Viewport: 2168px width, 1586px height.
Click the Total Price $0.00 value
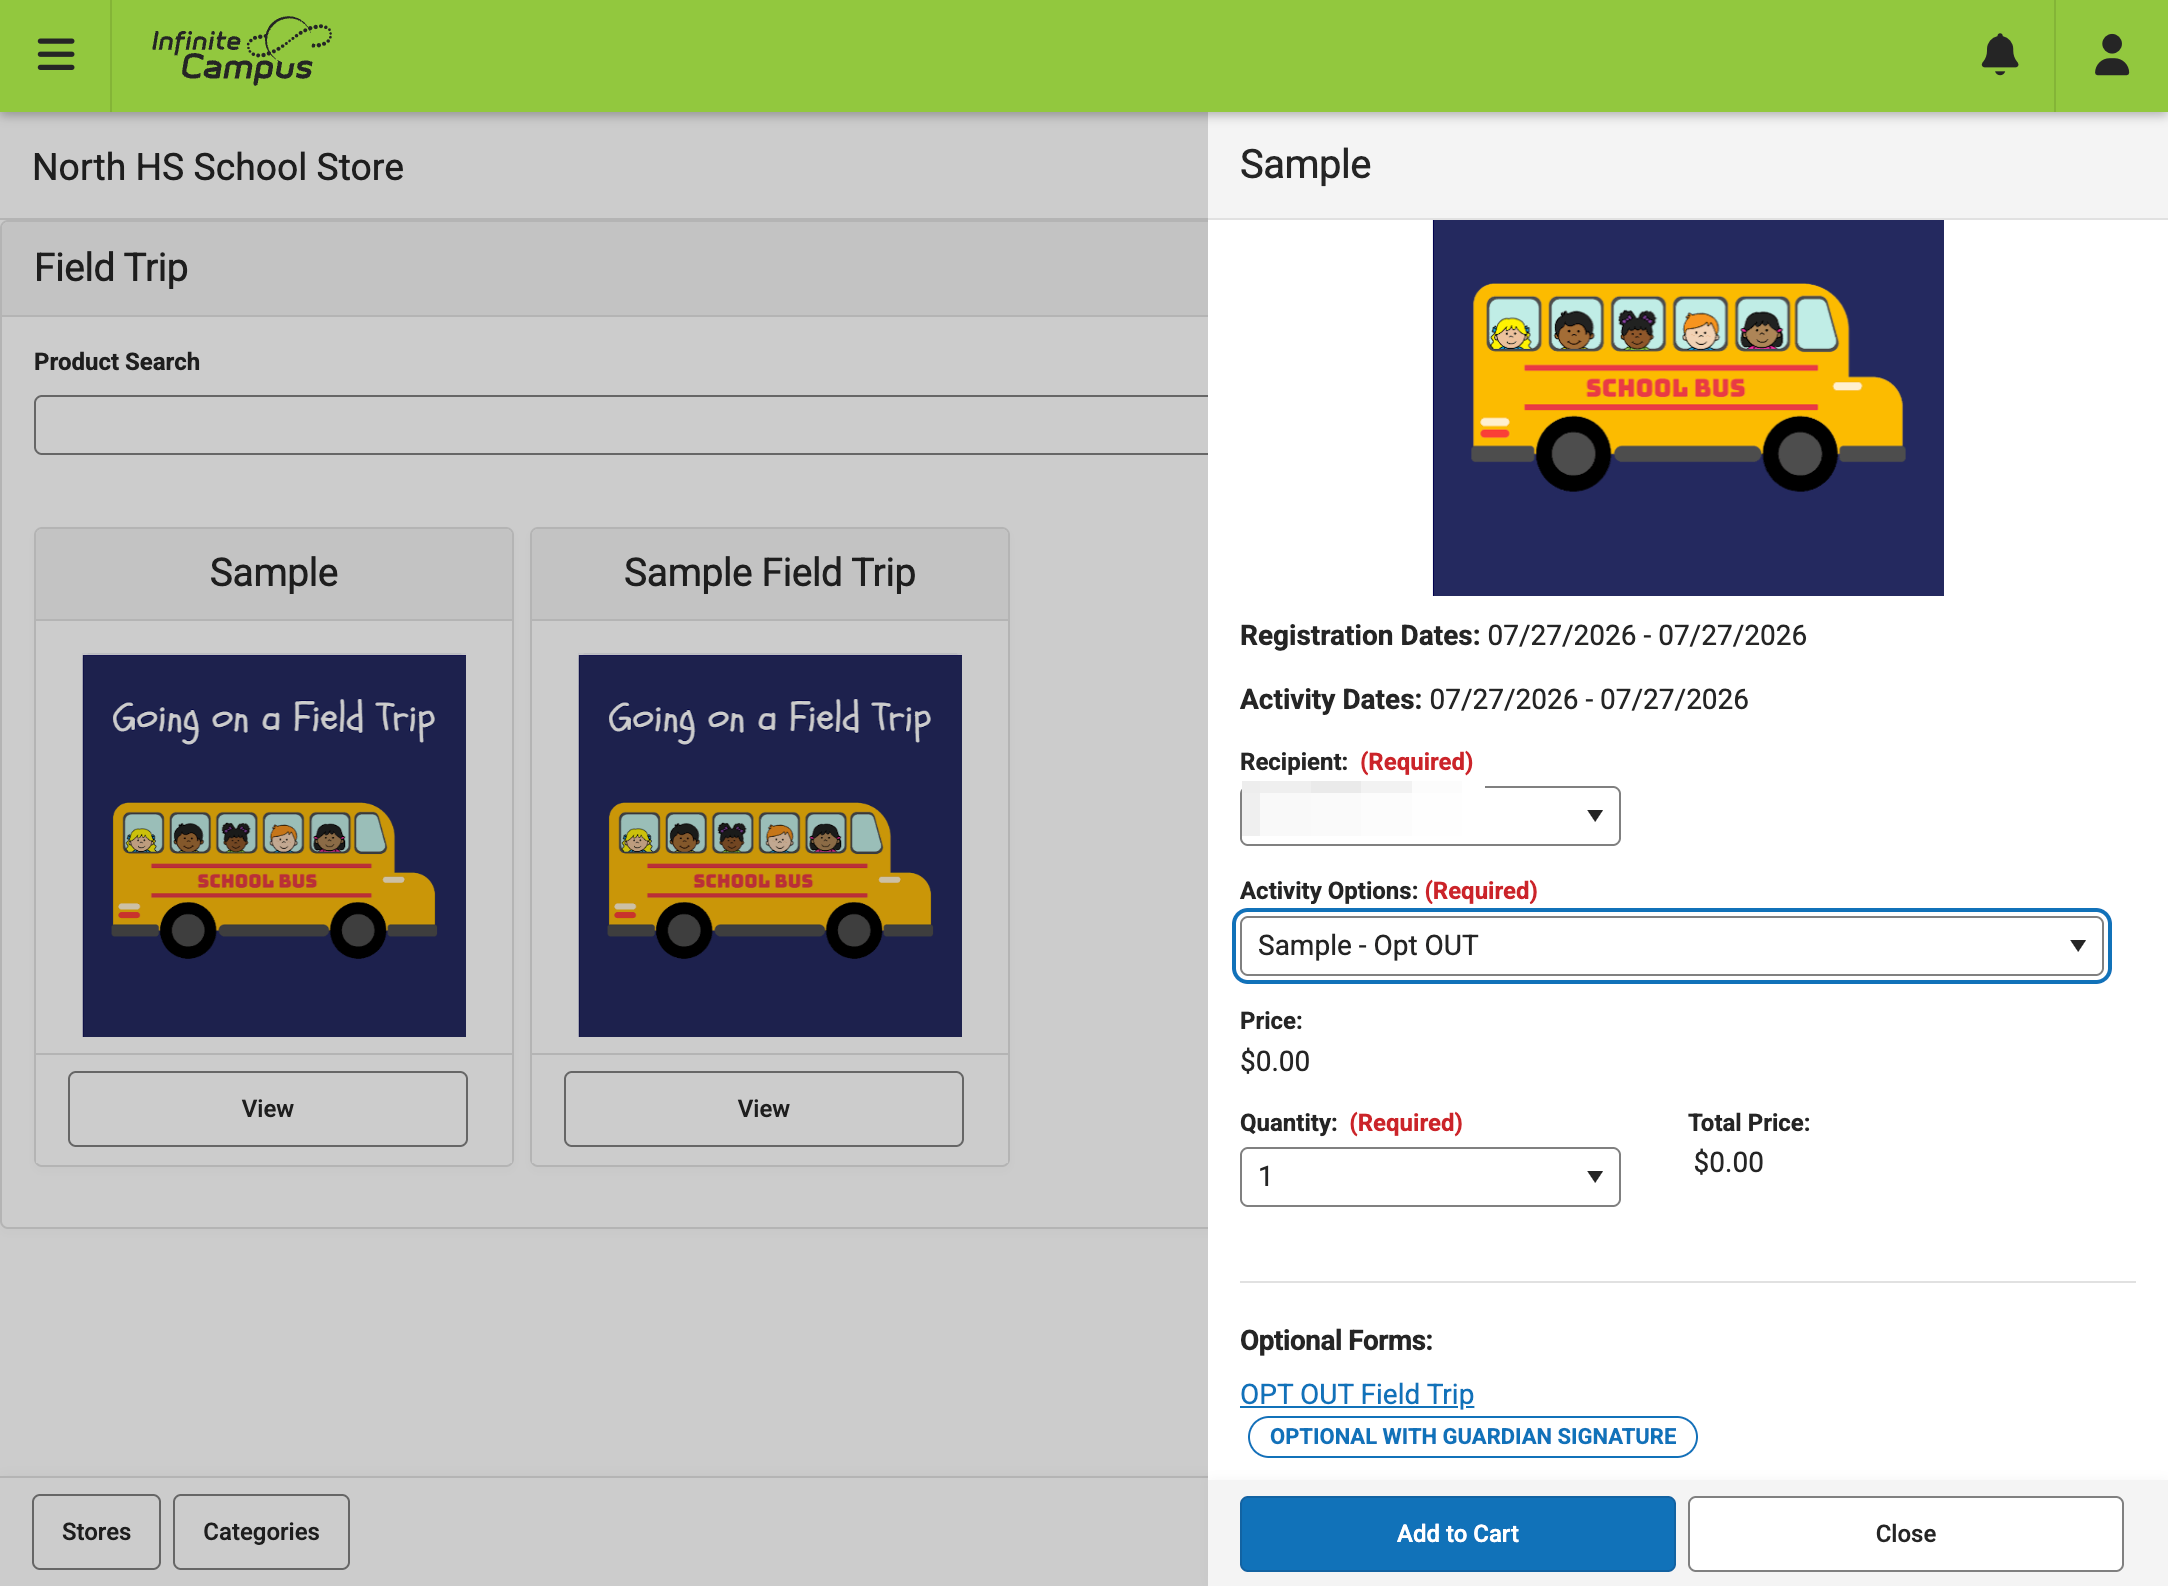[1729, 1163]
